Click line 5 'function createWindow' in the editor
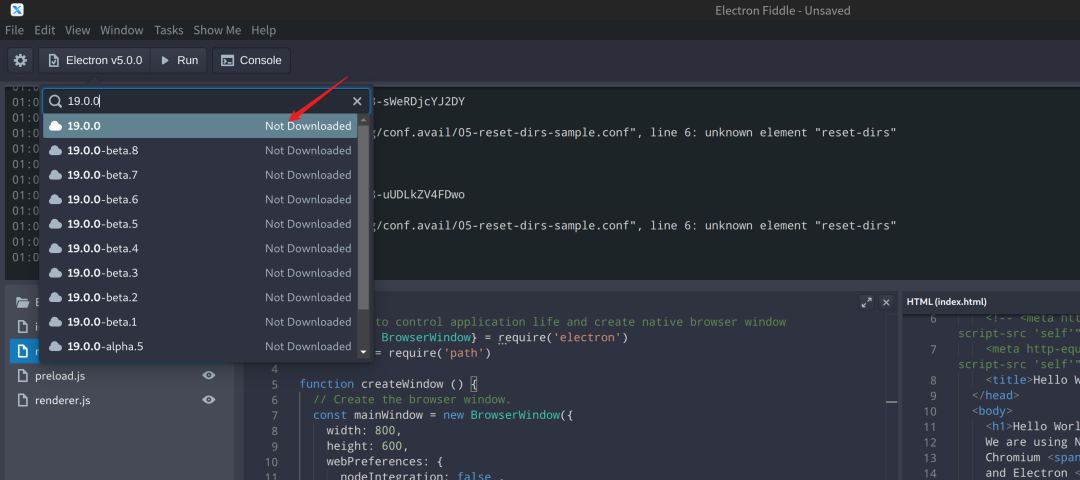The height and width of the screenshot is (480, 1080). tap(389, 384)
